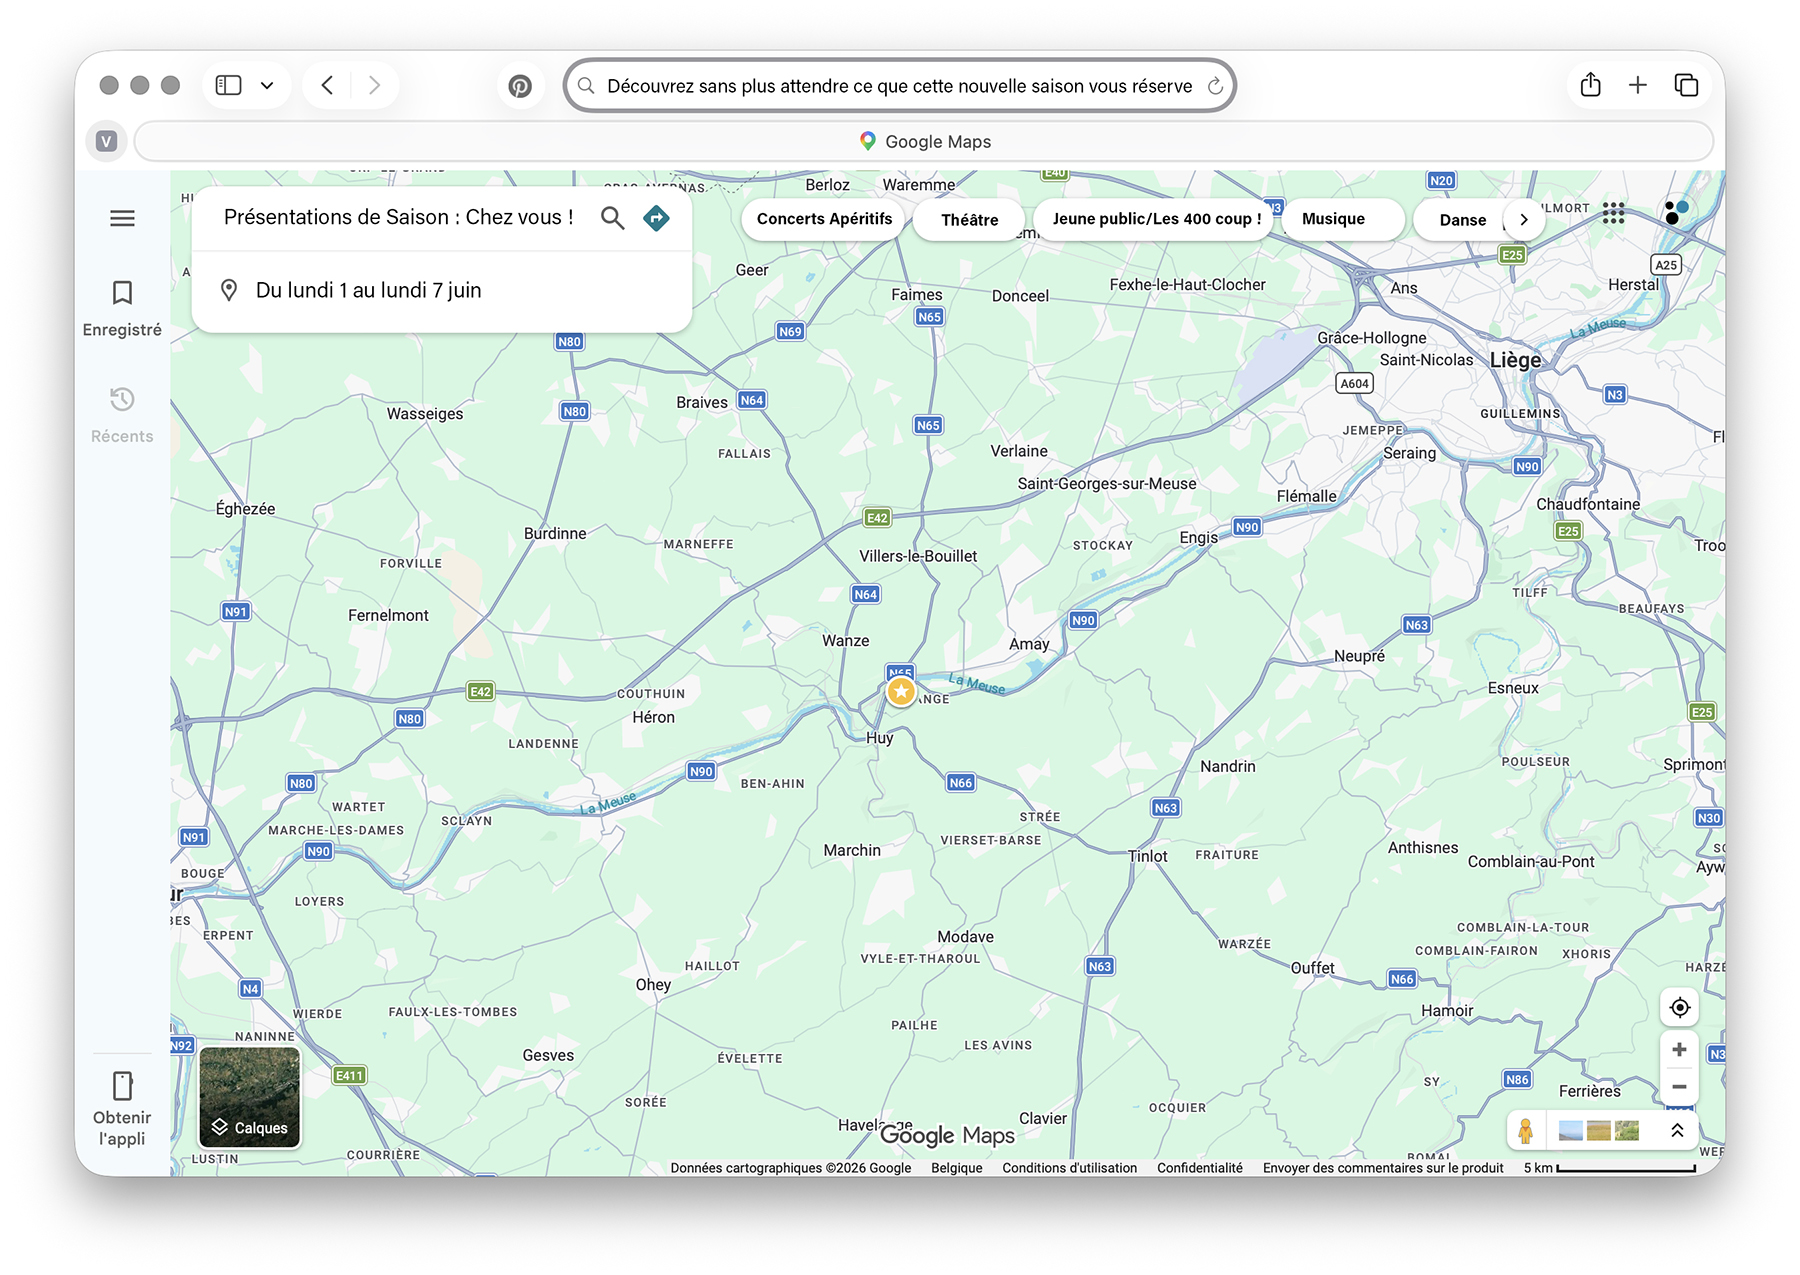This screenshot has width=1800, height=1275.
Task: Select the Concerts Apéritifs chip
Action: [x=824, y=219]
